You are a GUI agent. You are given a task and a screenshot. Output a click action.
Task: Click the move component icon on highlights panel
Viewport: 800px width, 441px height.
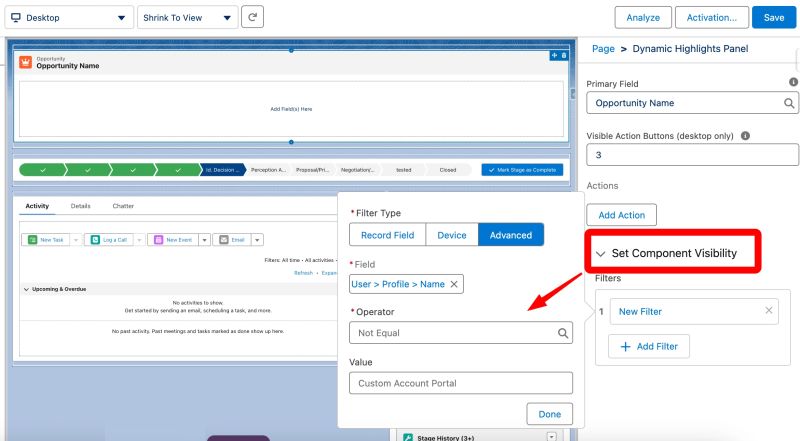pyautogui.click(x=555, y=55)
